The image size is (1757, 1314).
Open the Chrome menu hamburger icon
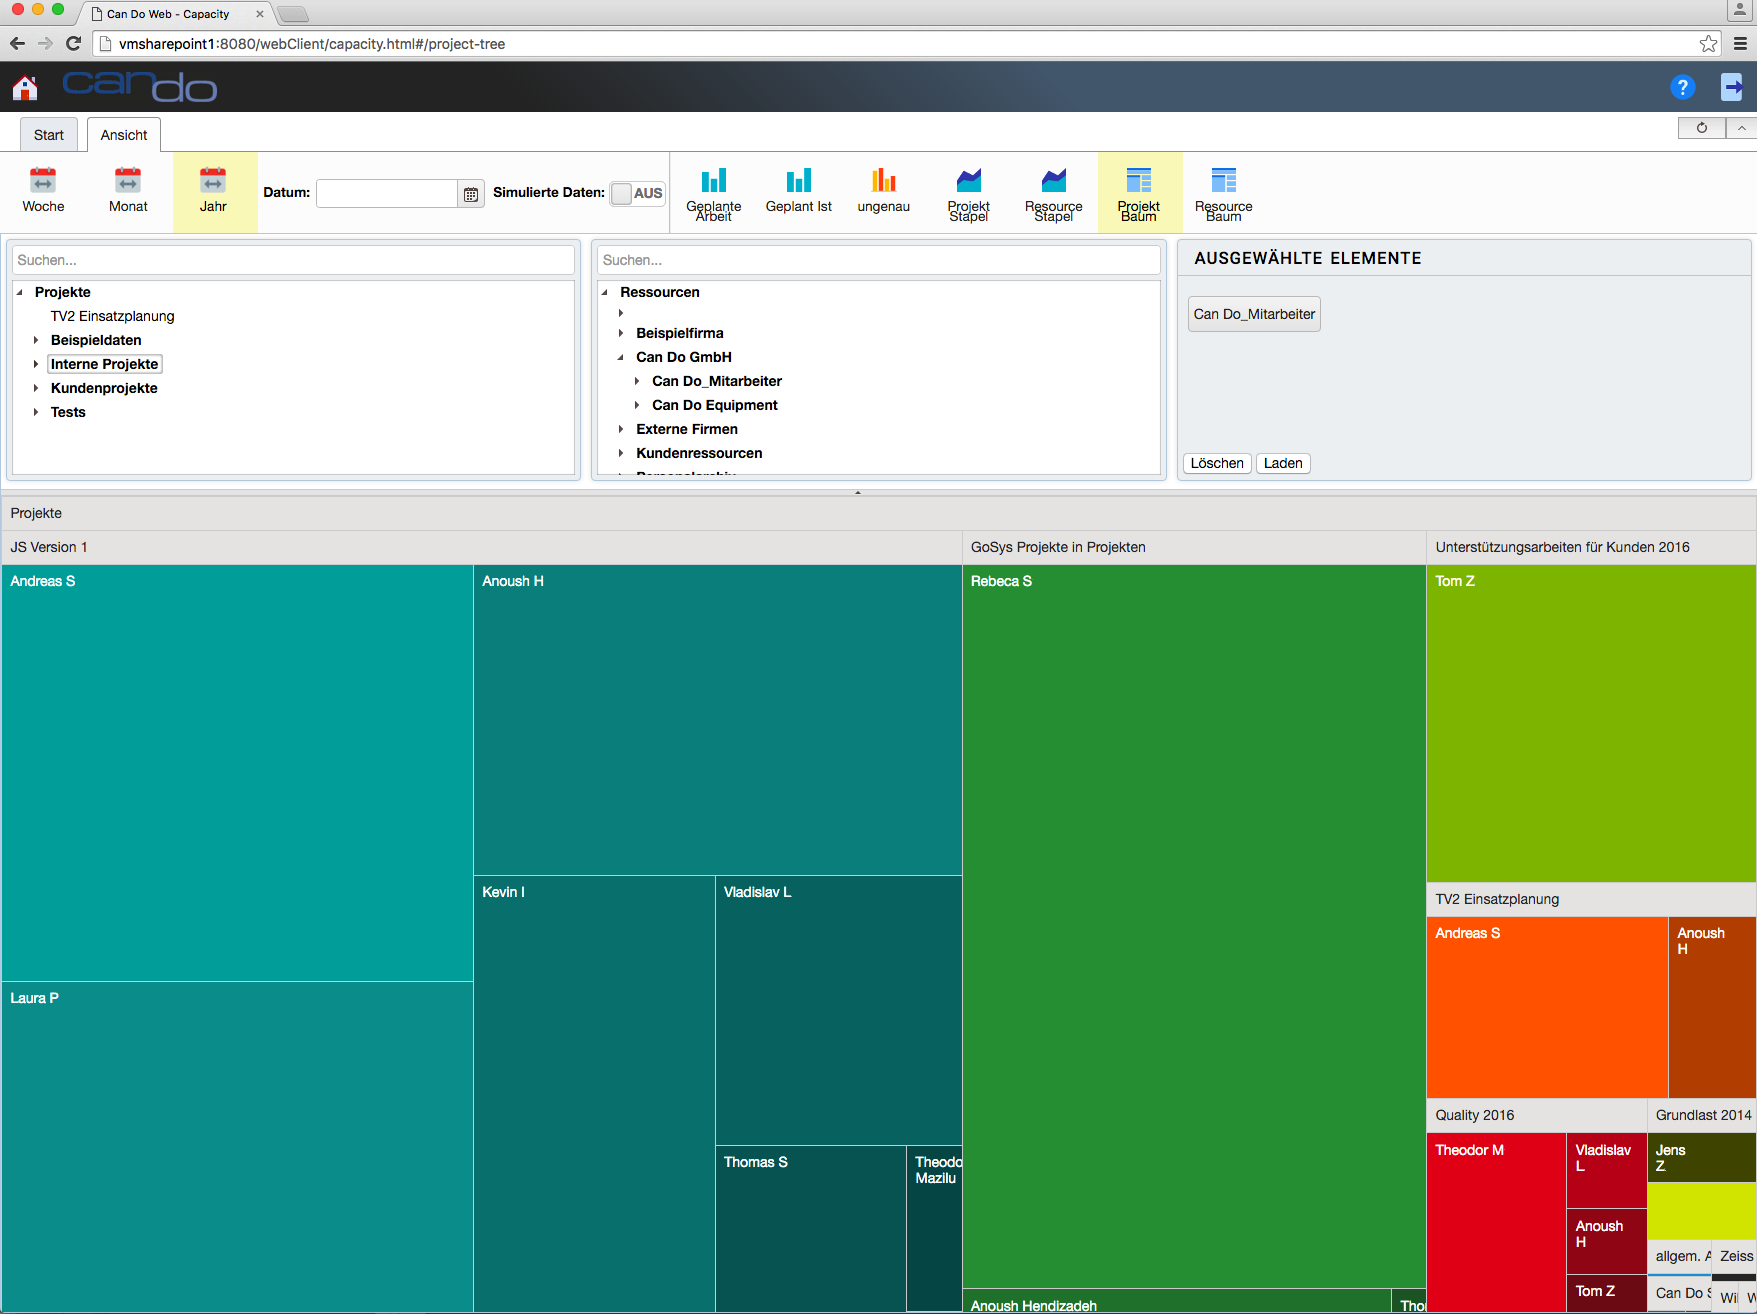coord(1740,43)
